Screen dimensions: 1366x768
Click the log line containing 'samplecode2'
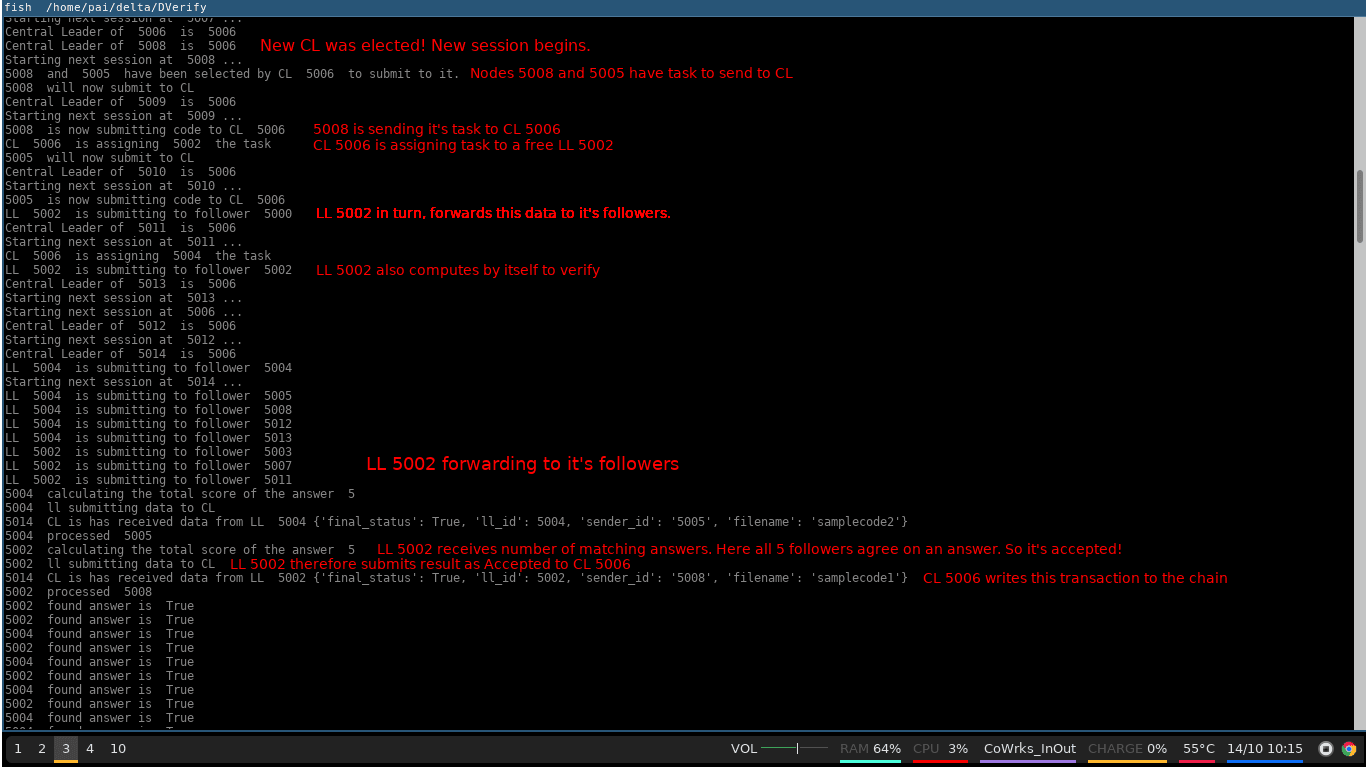tap(456, 522)
